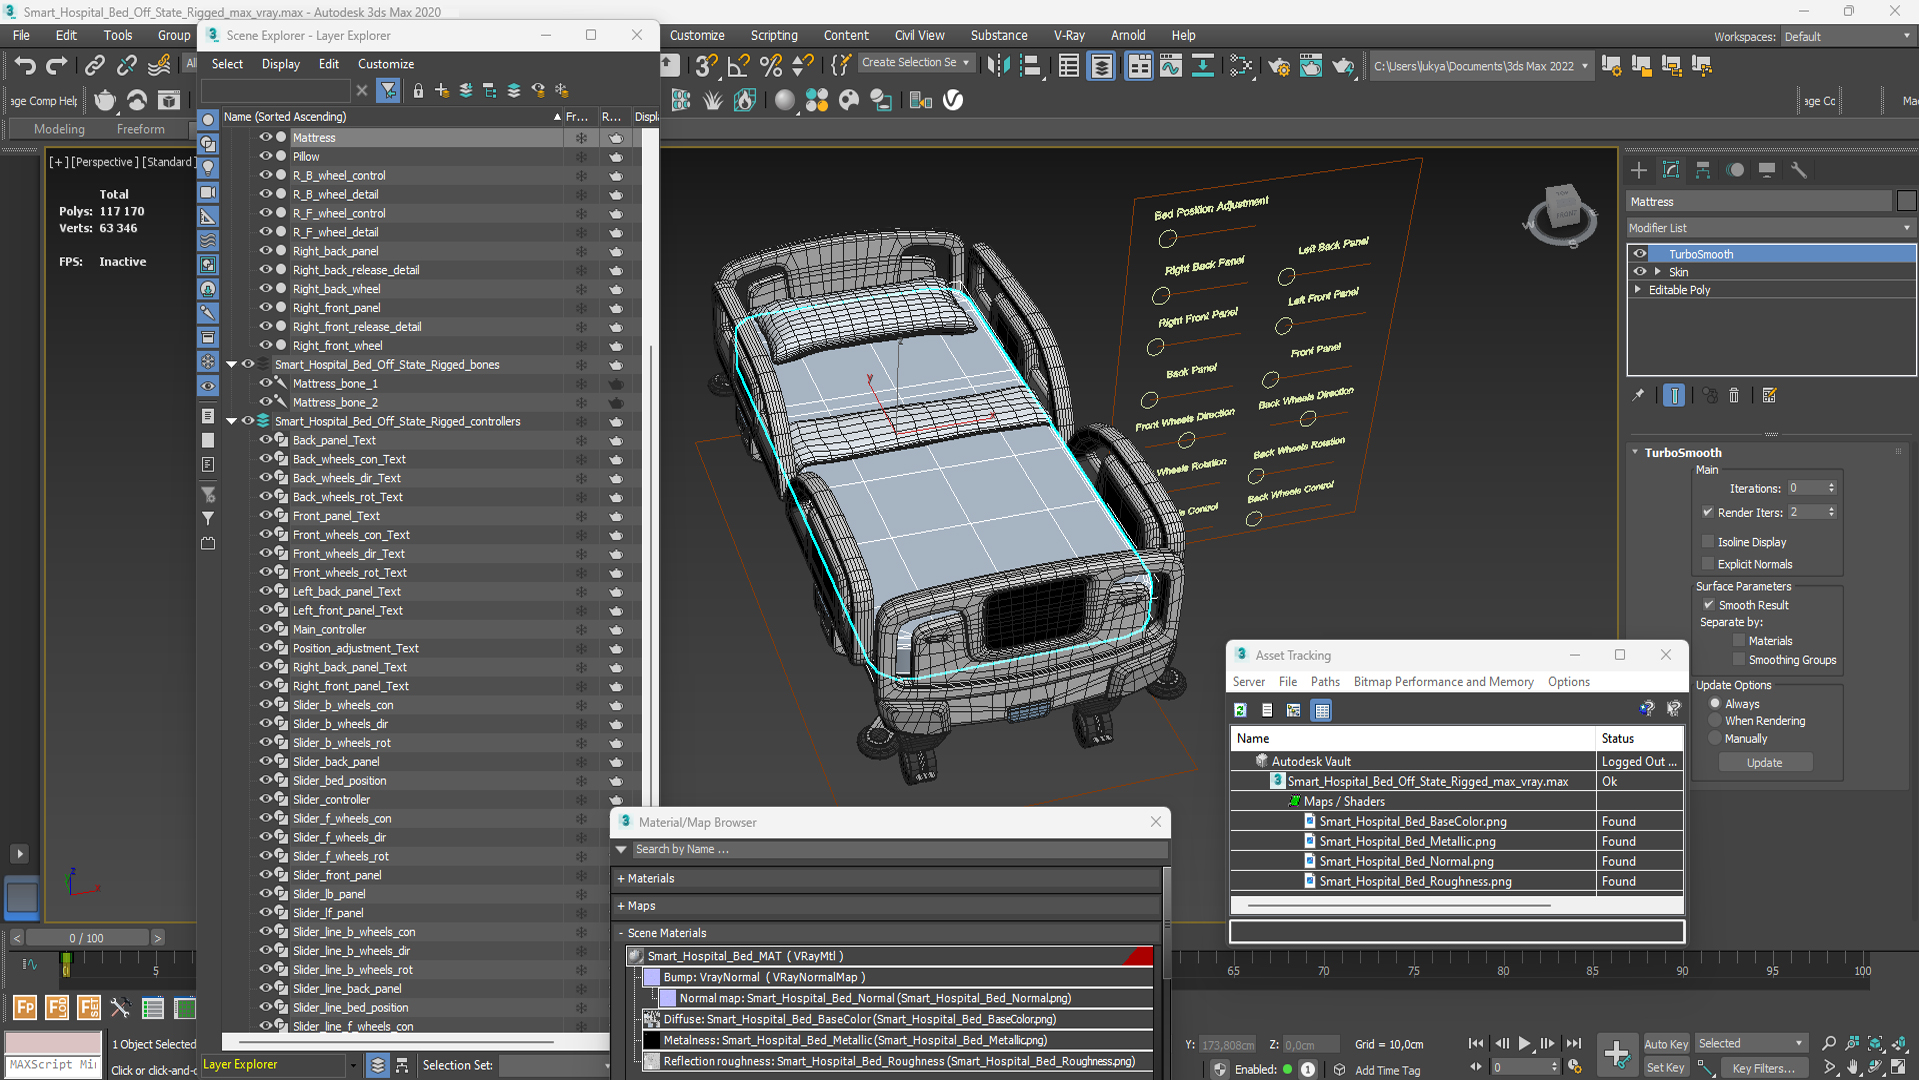Select the Manually update radio option
1920x1080 pixels.
coord(1715,739)
